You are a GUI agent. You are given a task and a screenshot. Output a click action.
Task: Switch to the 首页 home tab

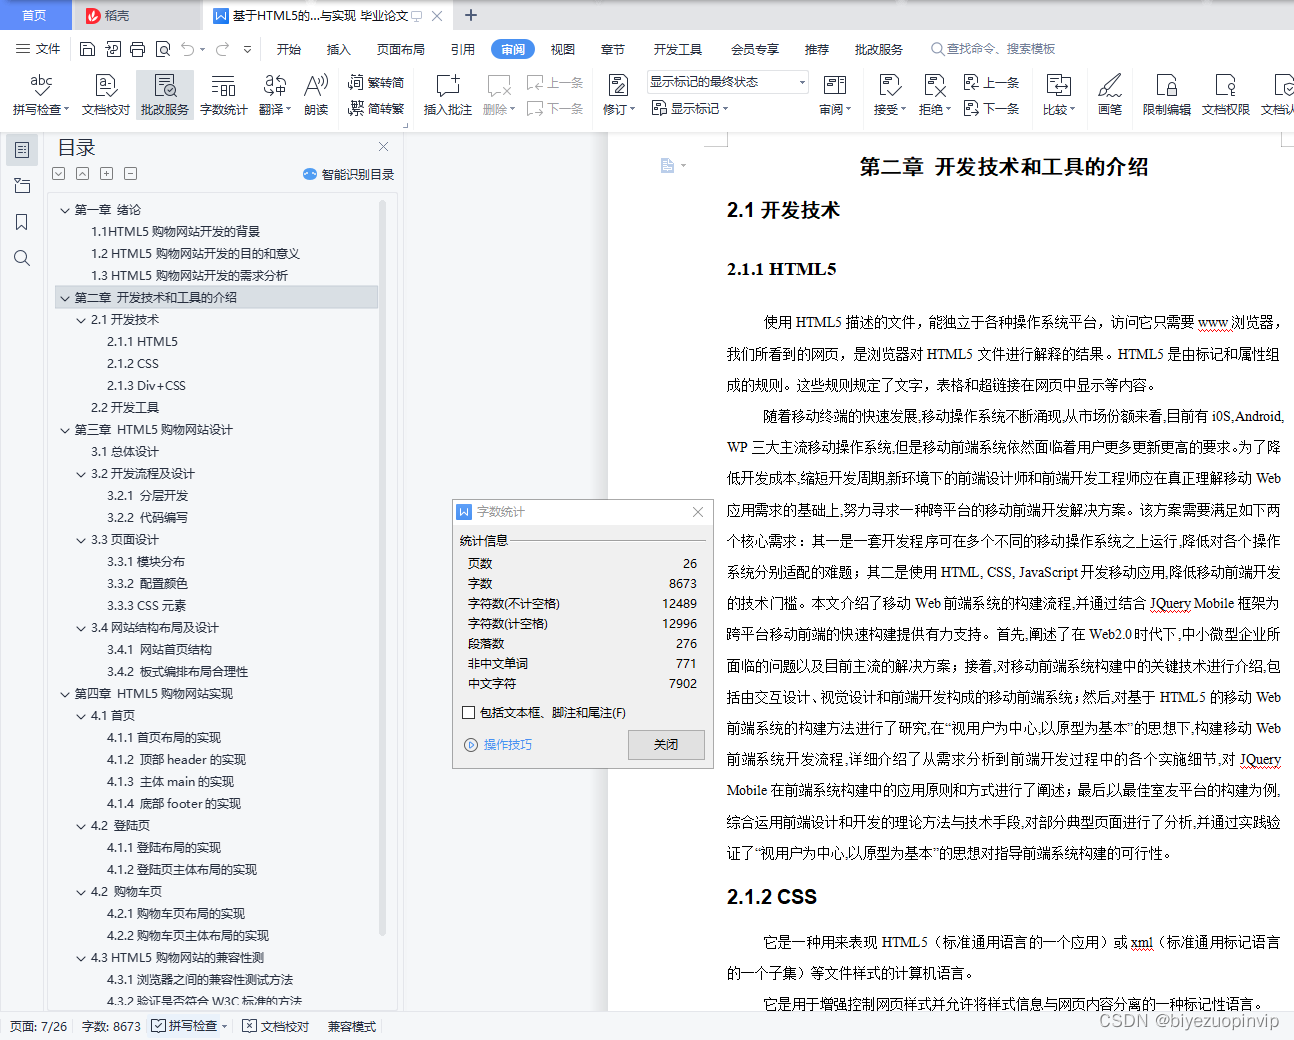click(35, 15)
